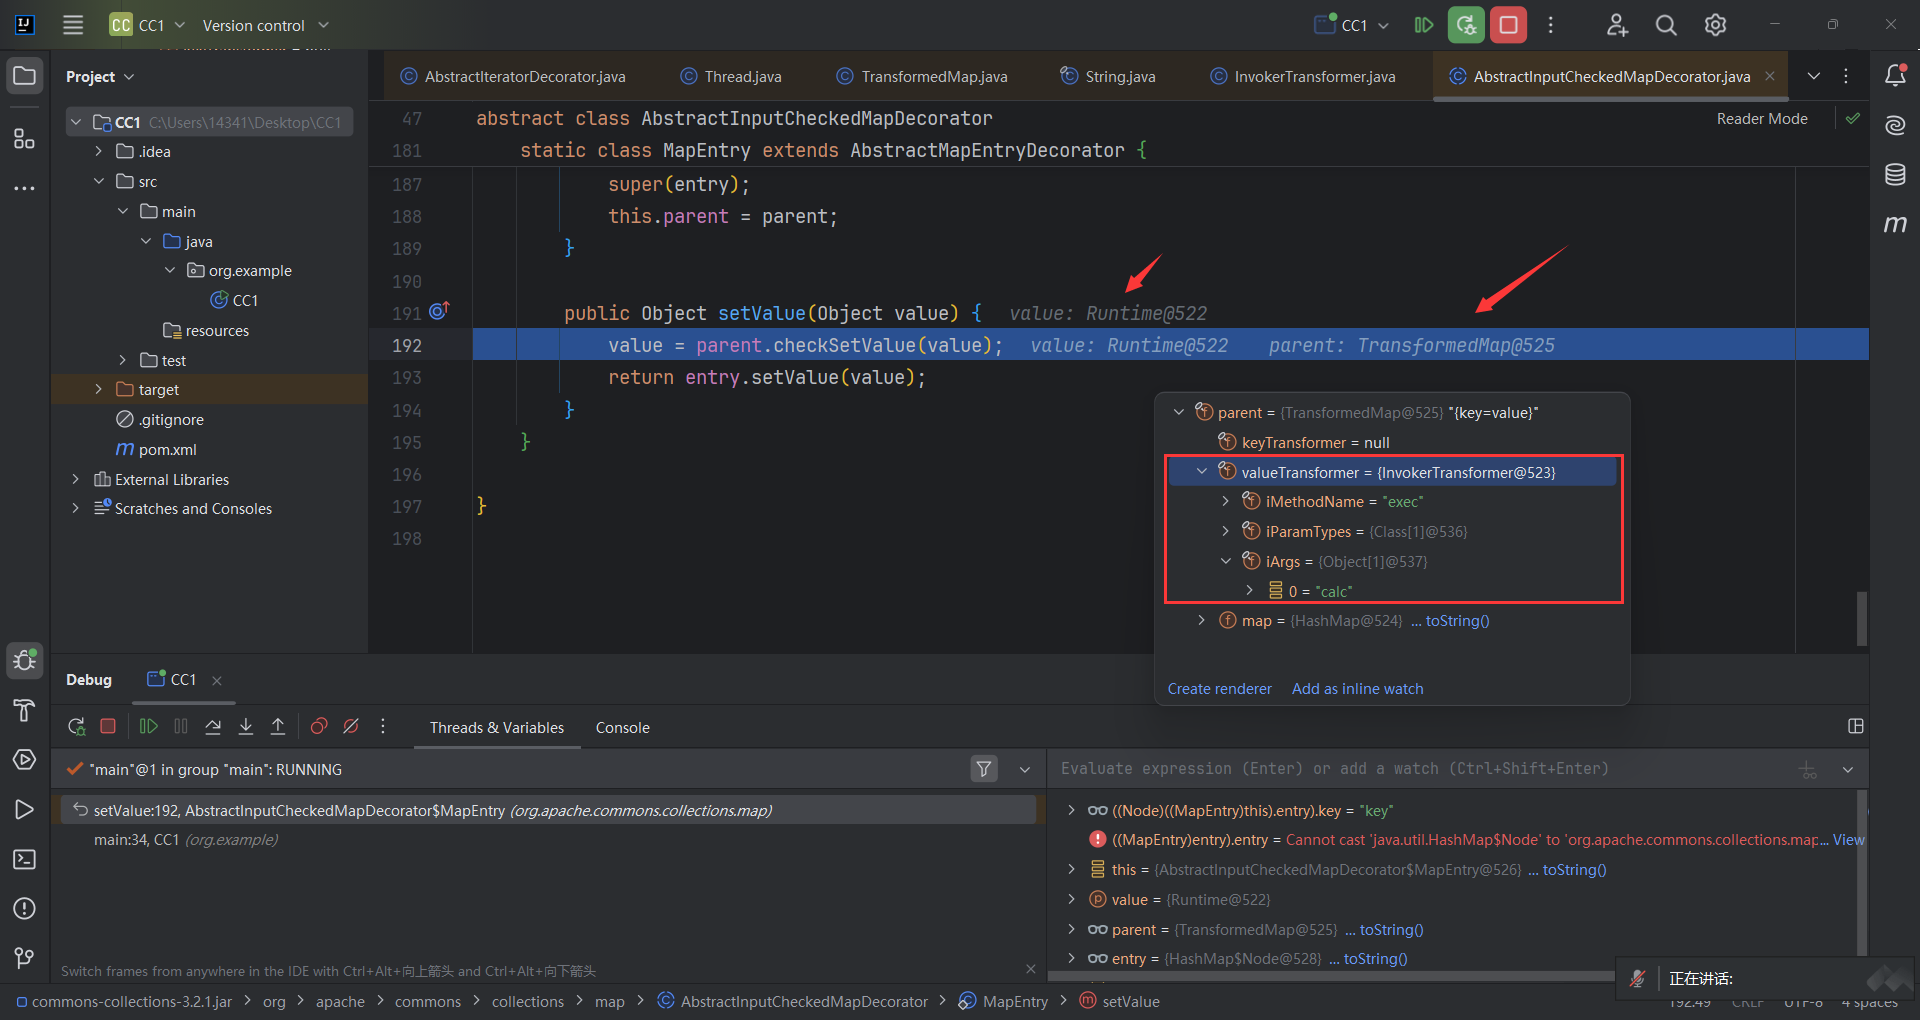Open Code With Me user icon
This screenshot has width=1920, height=1020.
1617,25
